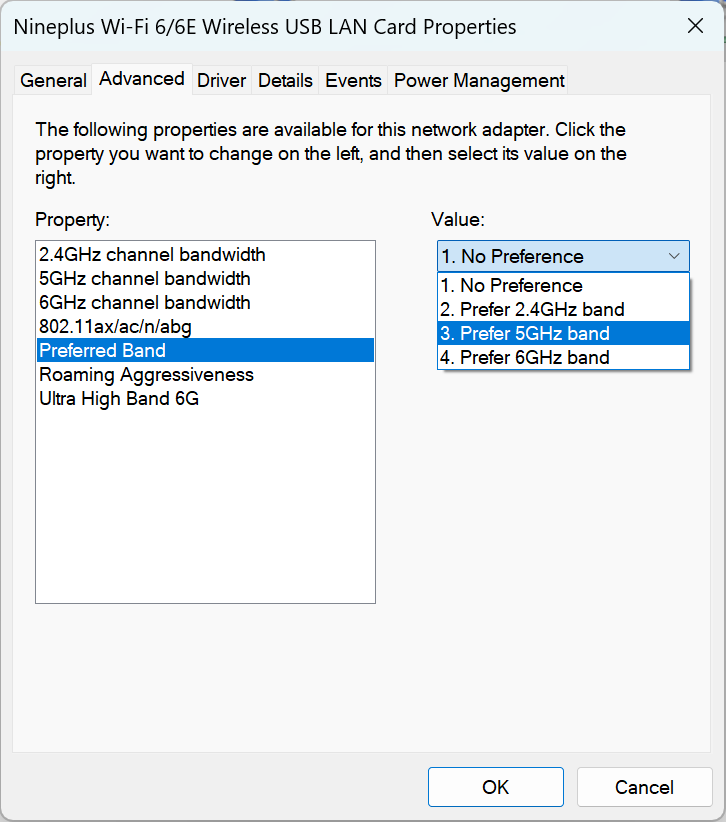Select the Preferred Band property

coord(205,351)
